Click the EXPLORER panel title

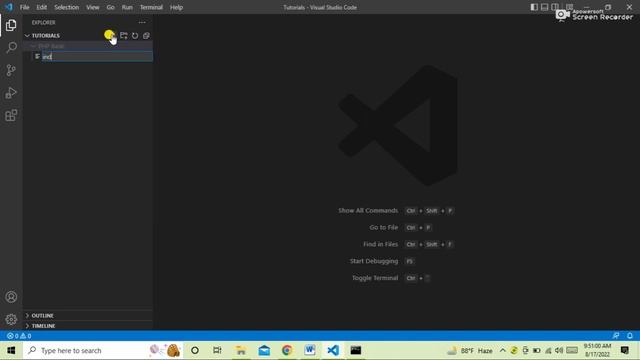click(44, 22)
